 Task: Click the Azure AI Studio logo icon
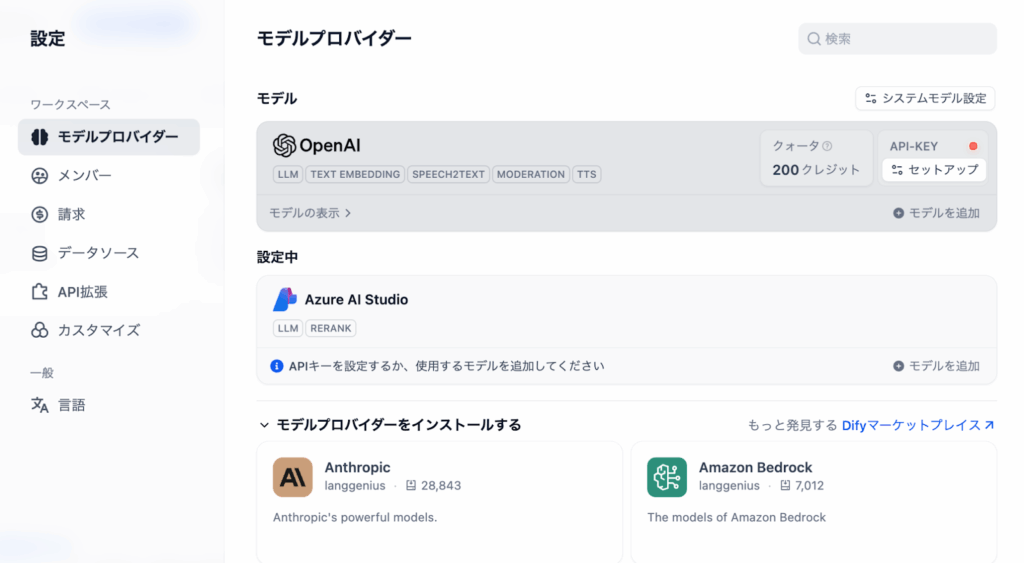pyautogui.click(x=285, y=299)
